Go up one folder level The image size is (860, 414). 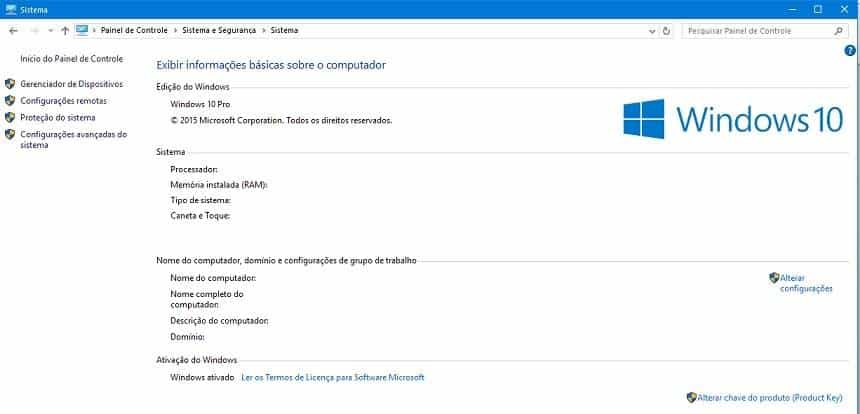coord(65,31)
